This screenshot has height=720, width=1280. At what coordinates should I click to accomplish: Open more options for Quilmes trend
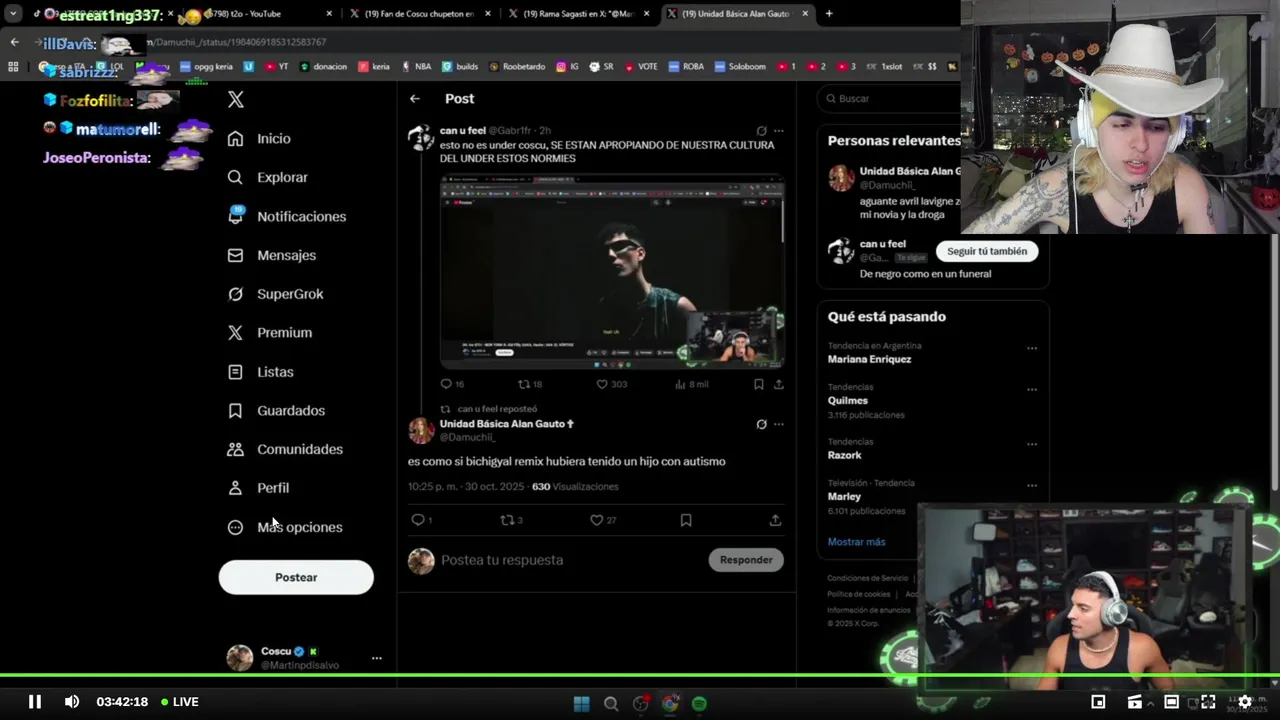(1032, 390)
